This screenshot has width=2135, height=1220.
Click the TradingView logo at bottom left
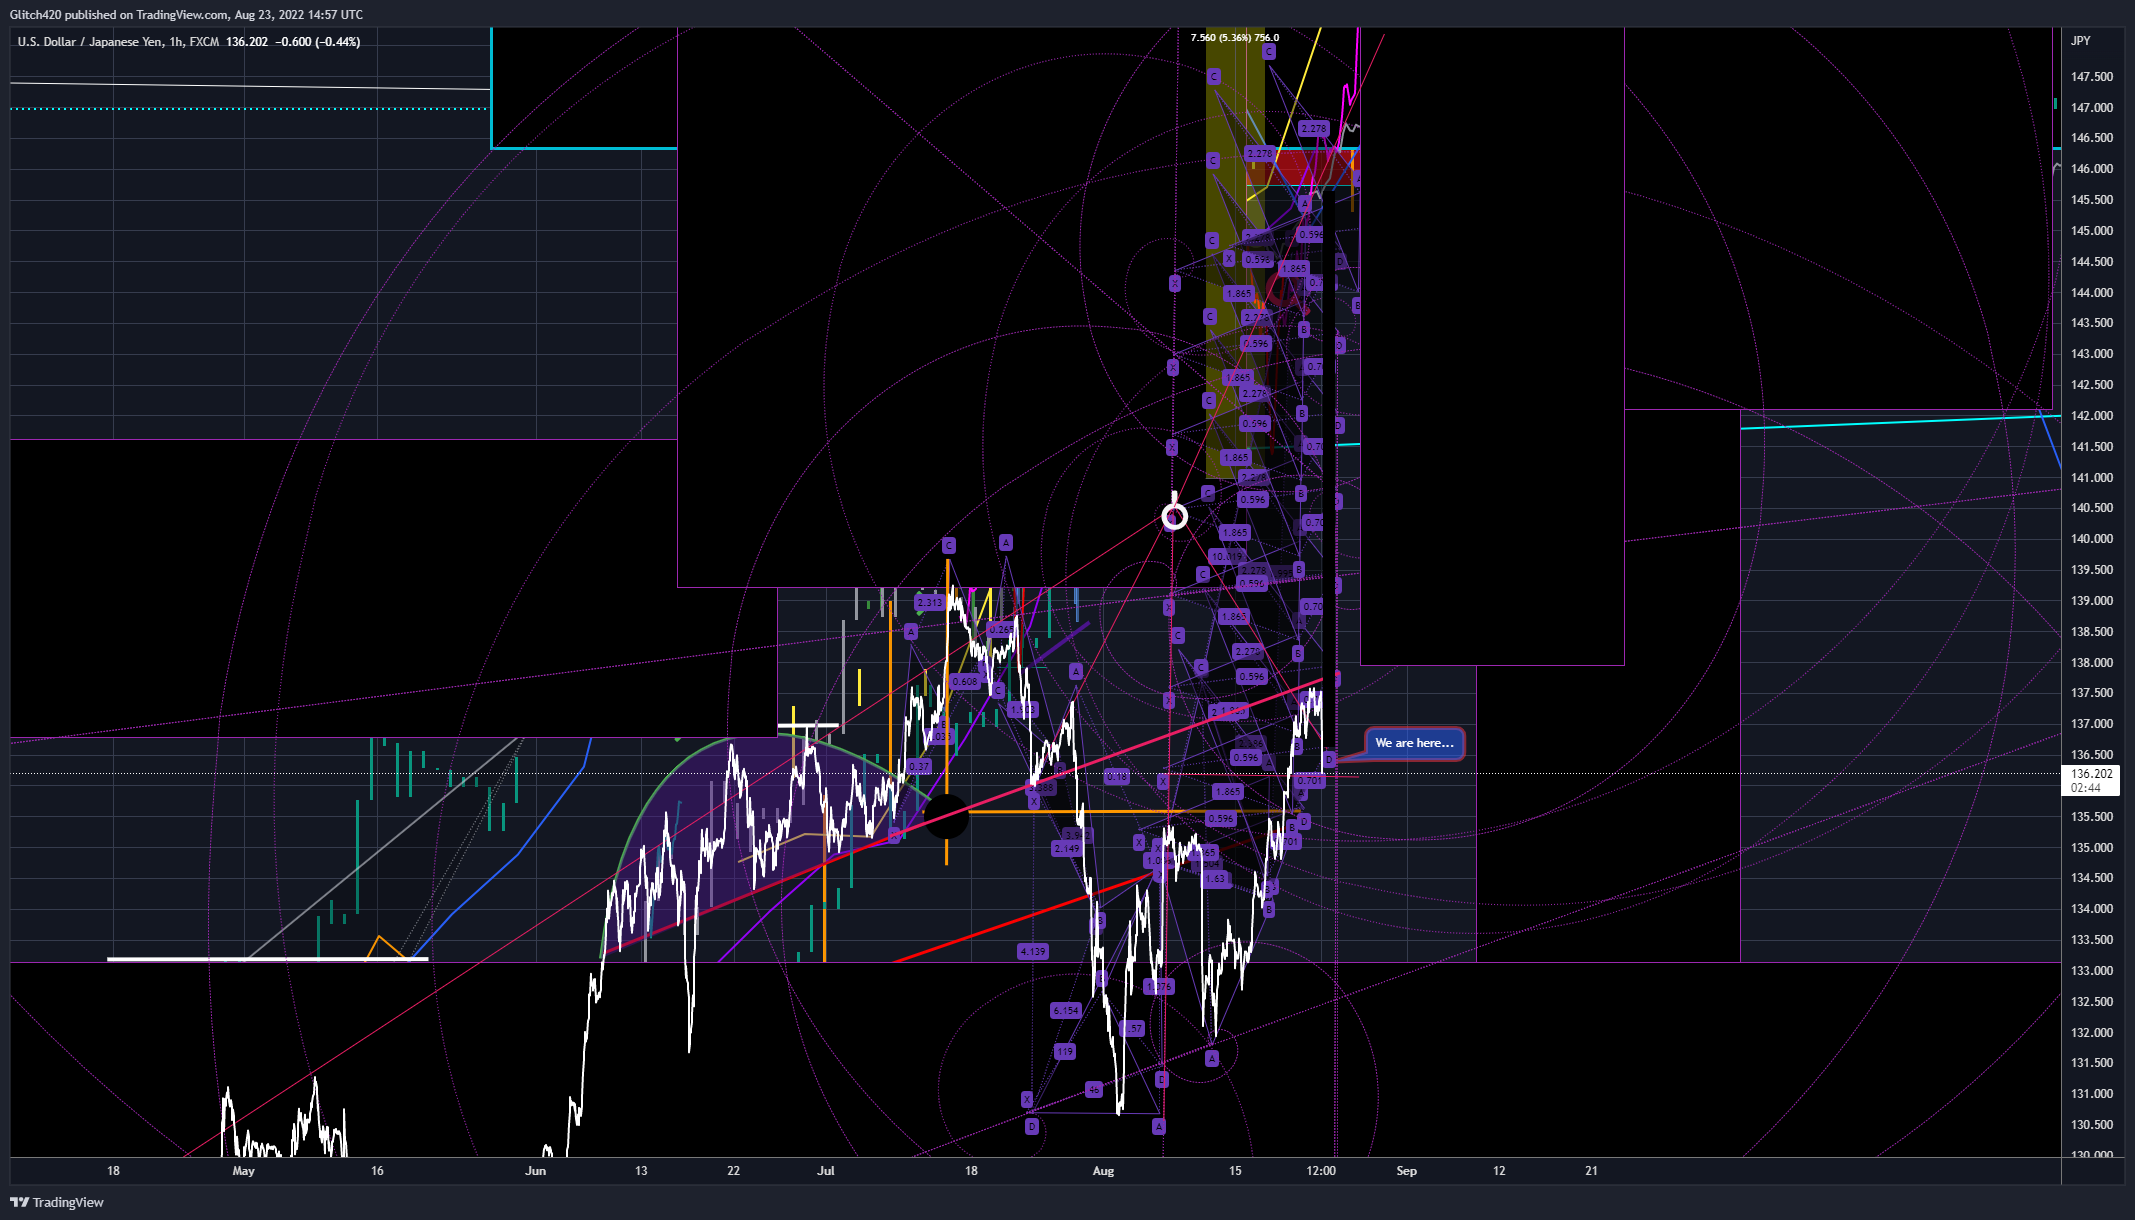pyautogui.click(x=57, y=1202)
